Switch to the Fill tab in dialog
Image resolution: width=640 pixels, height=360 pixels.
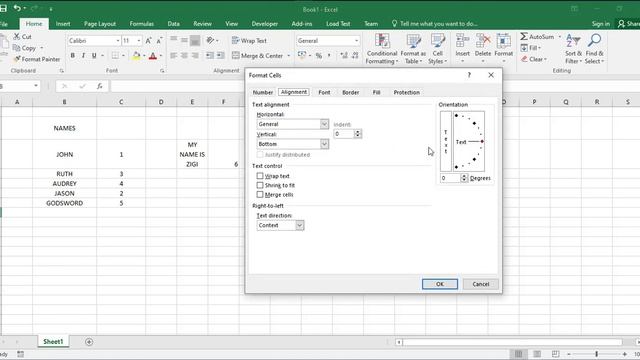click(376, 92)
